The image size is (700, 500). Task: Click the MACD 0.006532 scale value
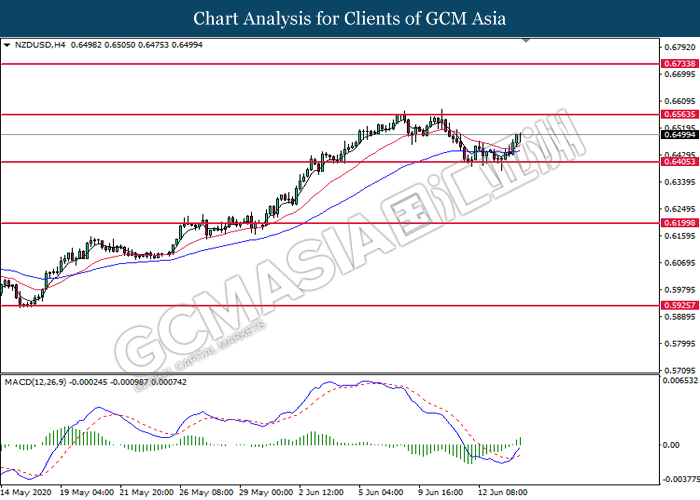pyautogui.click(x=681, y=380)
